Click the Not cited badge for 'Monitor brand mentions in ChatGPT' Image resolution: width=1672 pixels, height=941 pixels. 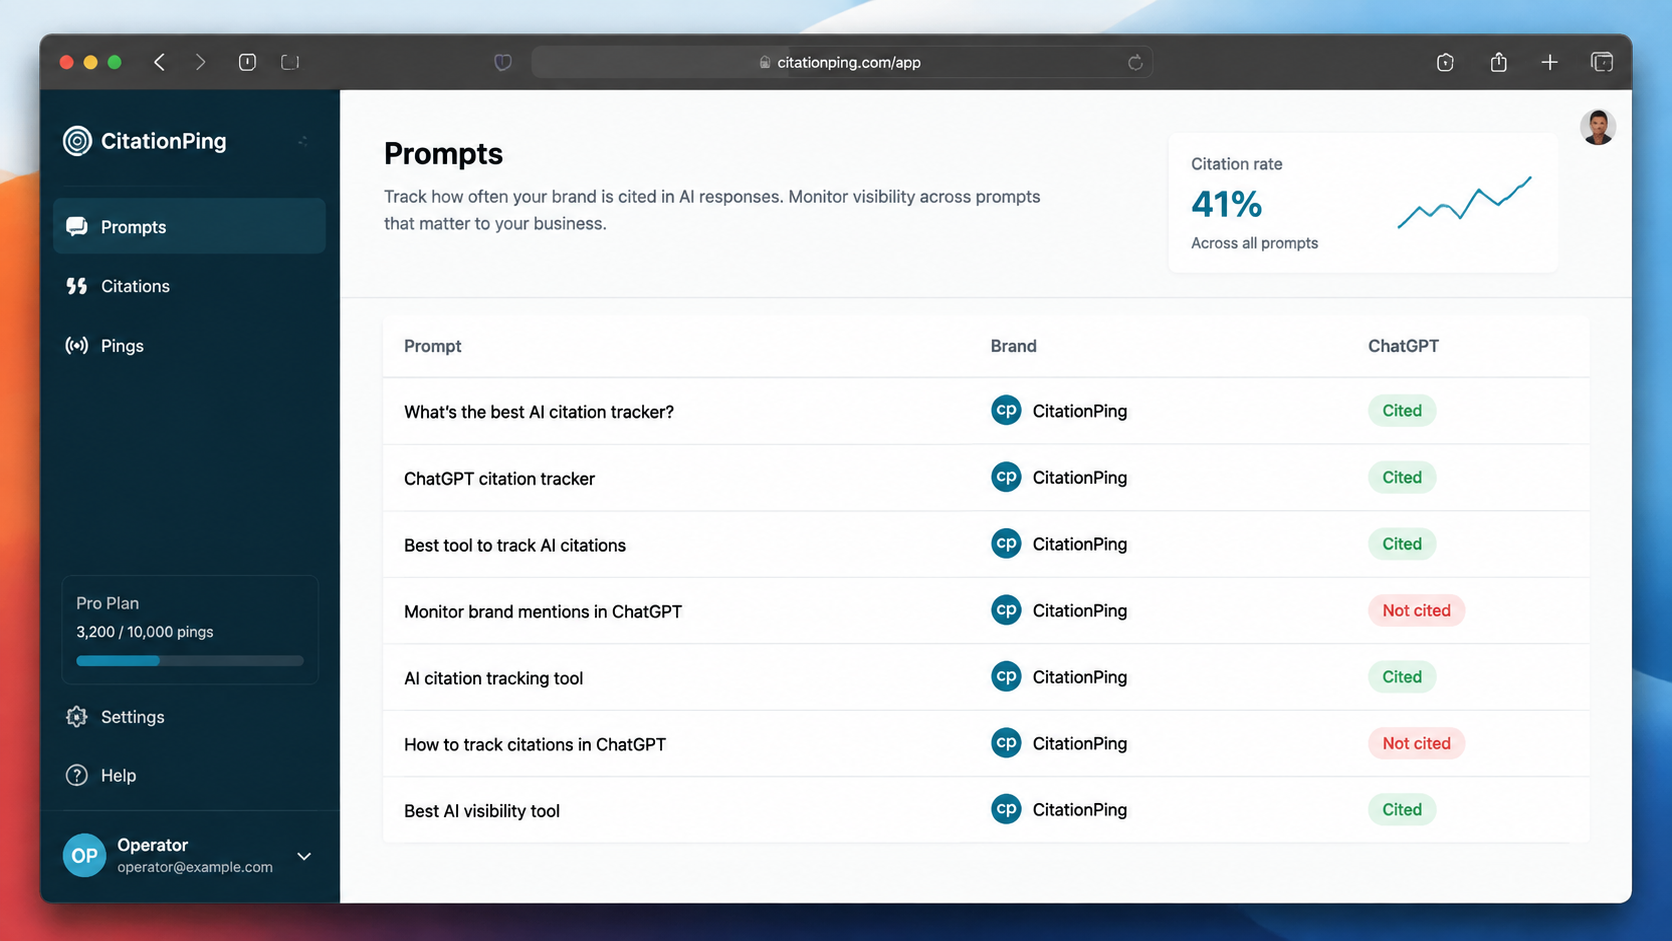coord(1416,610)
